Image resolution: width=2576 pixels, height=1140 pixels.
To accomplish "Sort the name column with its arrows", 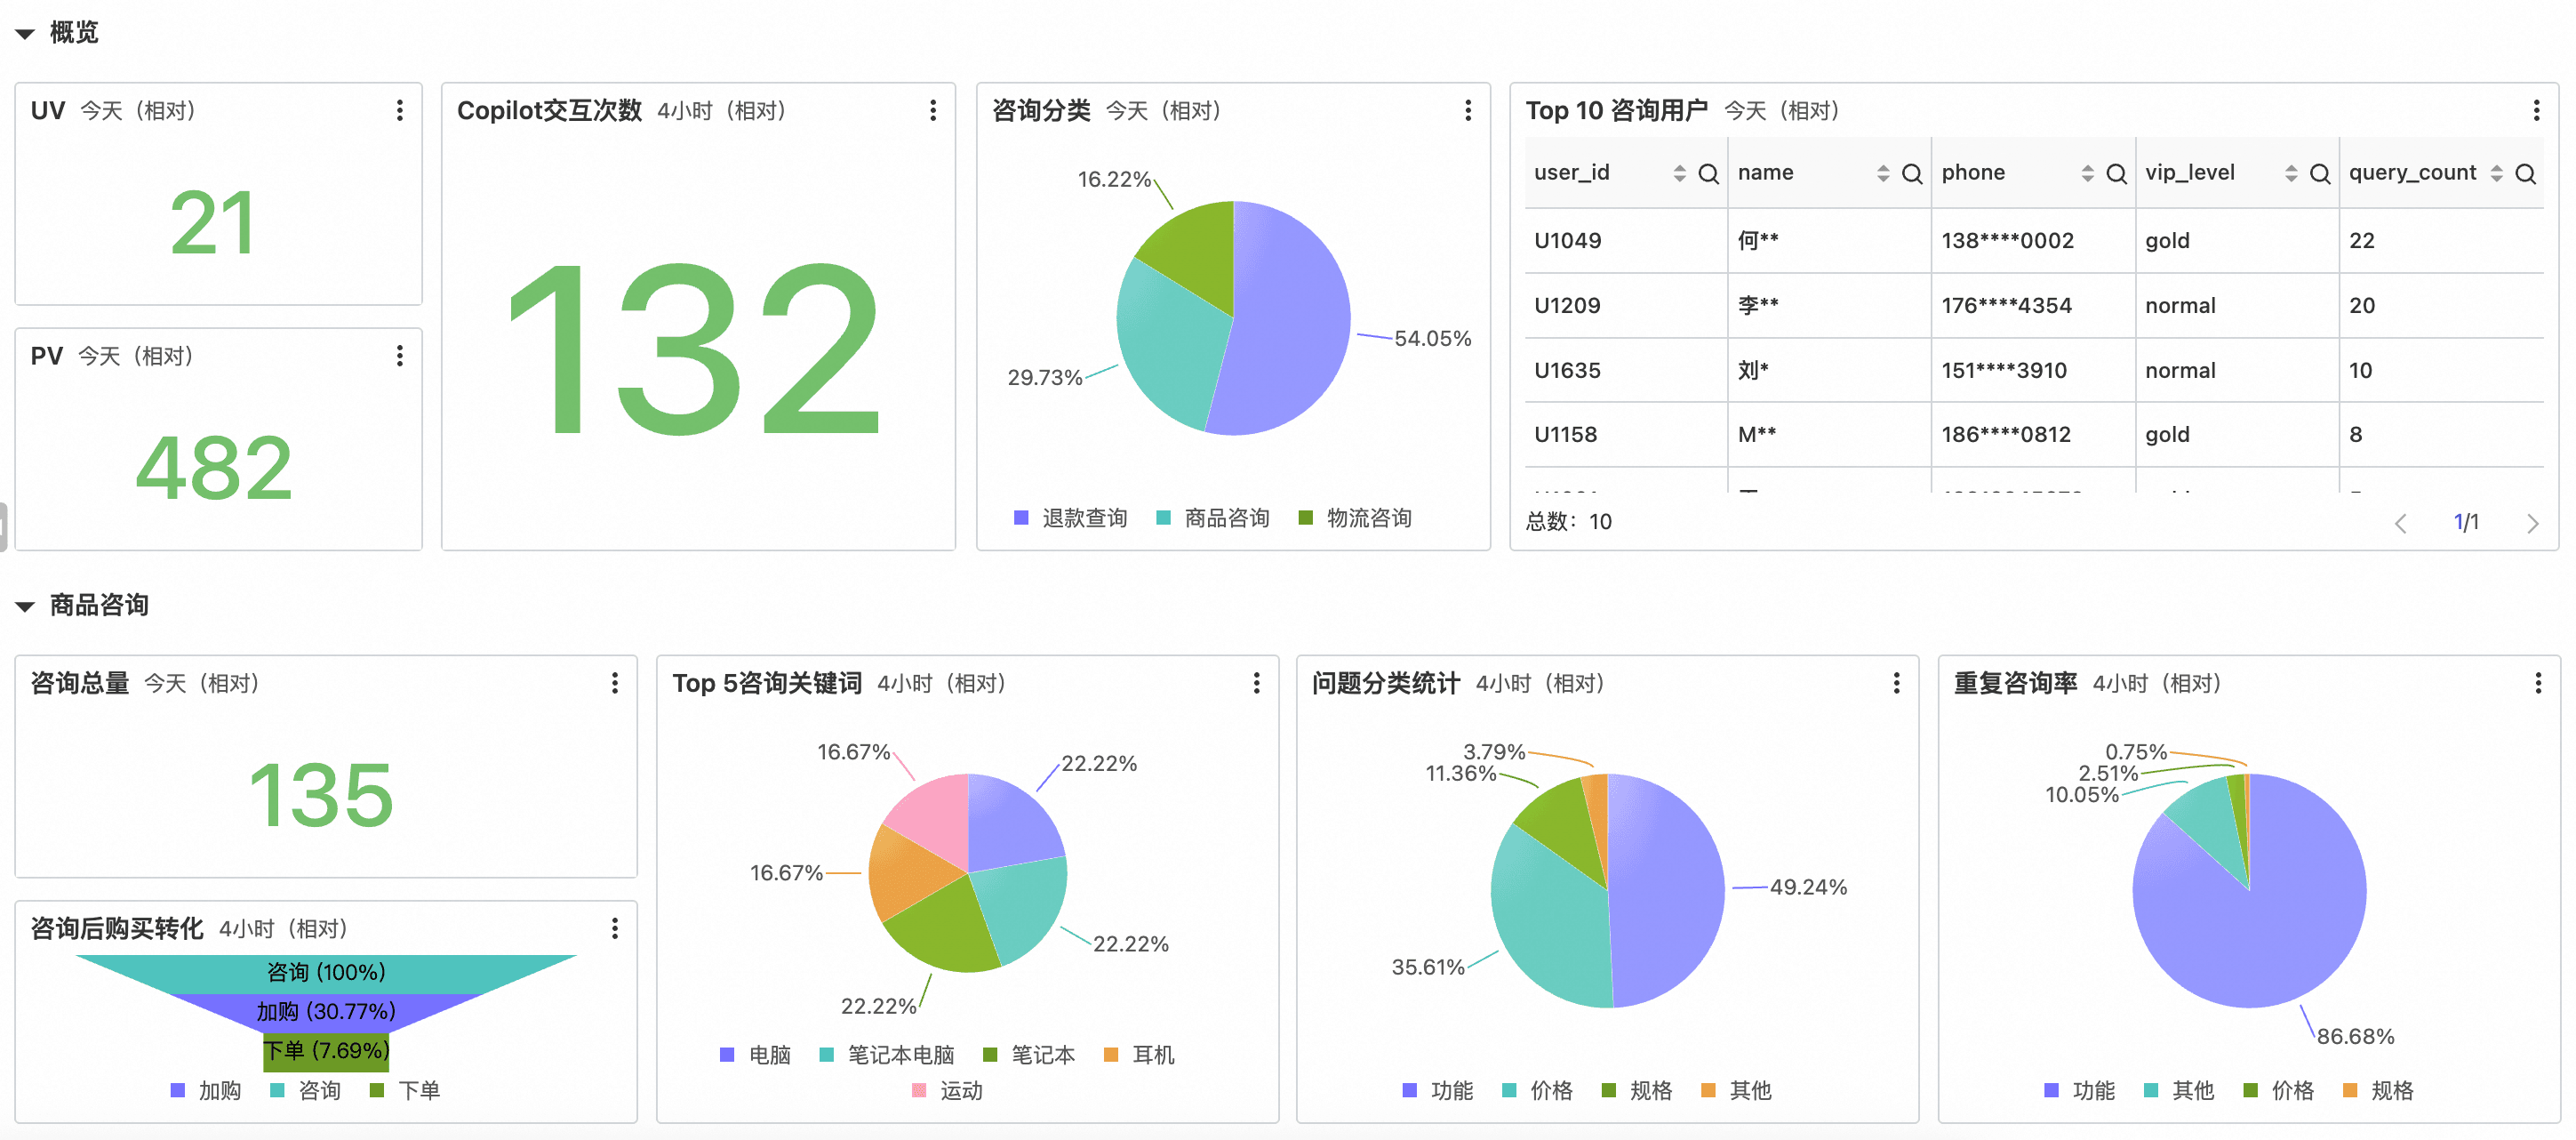I will click(1883, 173).
